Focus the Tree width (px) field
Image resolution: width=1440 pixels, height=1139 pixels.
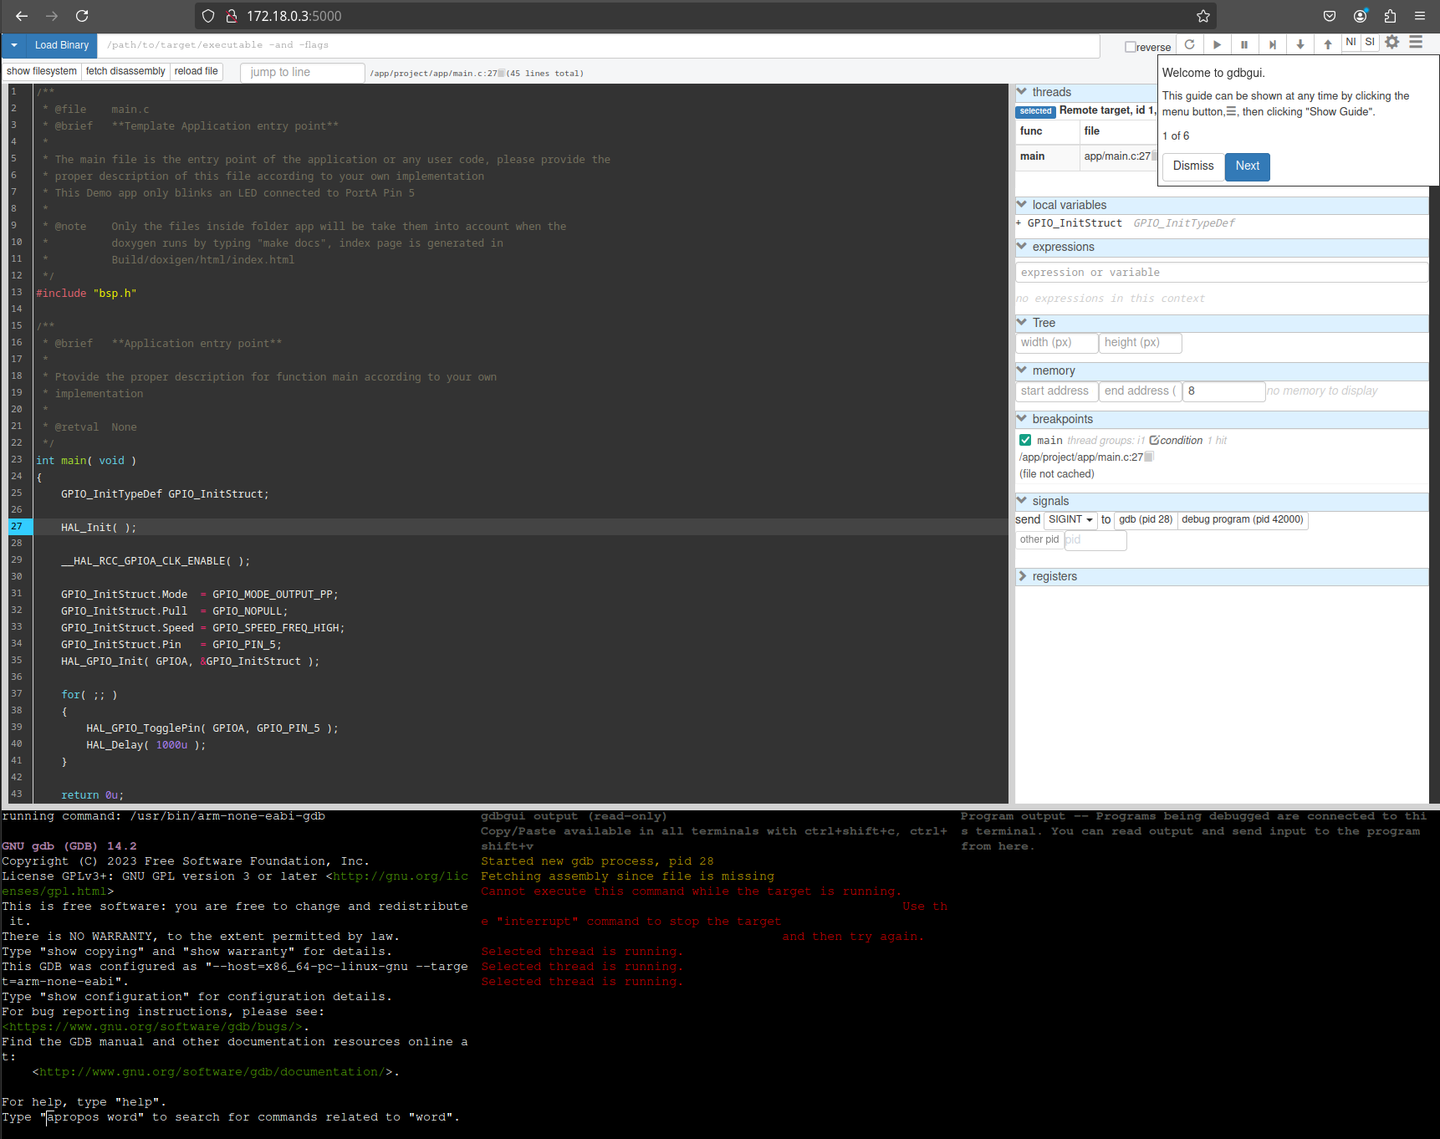coord(1057,343)
